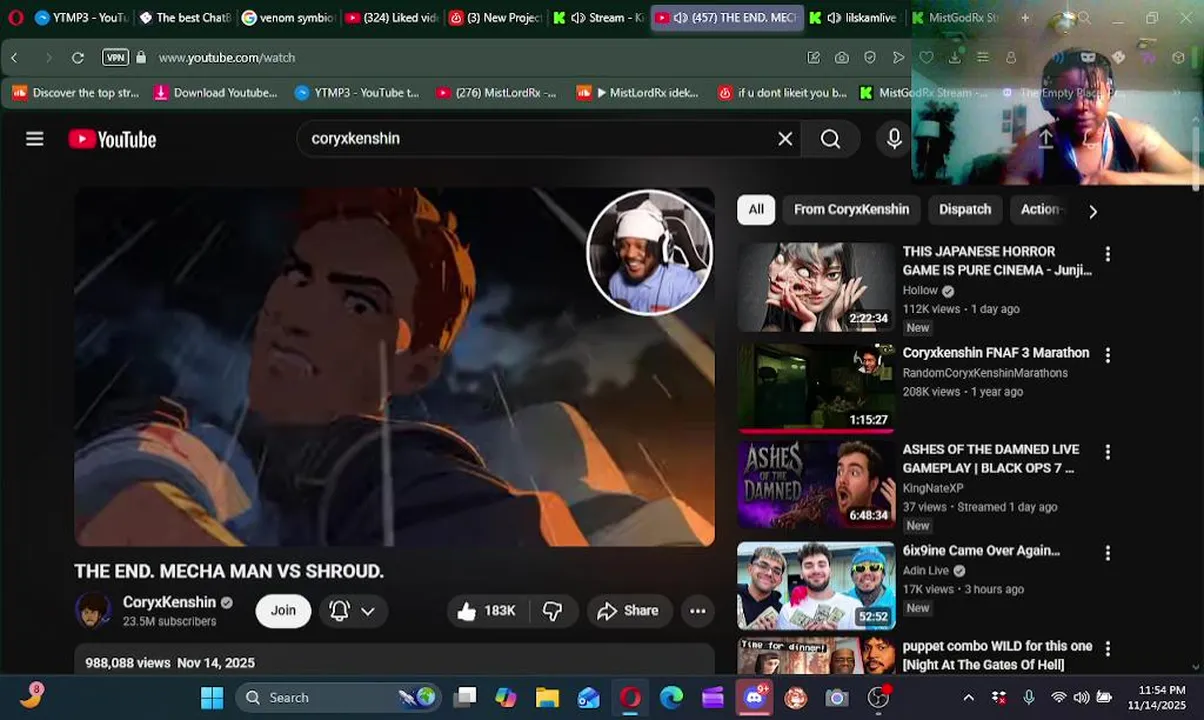This screenshot has width=1204, height=720.
Task: Open the Hollow channel name
Action: [x=920, y=291]
